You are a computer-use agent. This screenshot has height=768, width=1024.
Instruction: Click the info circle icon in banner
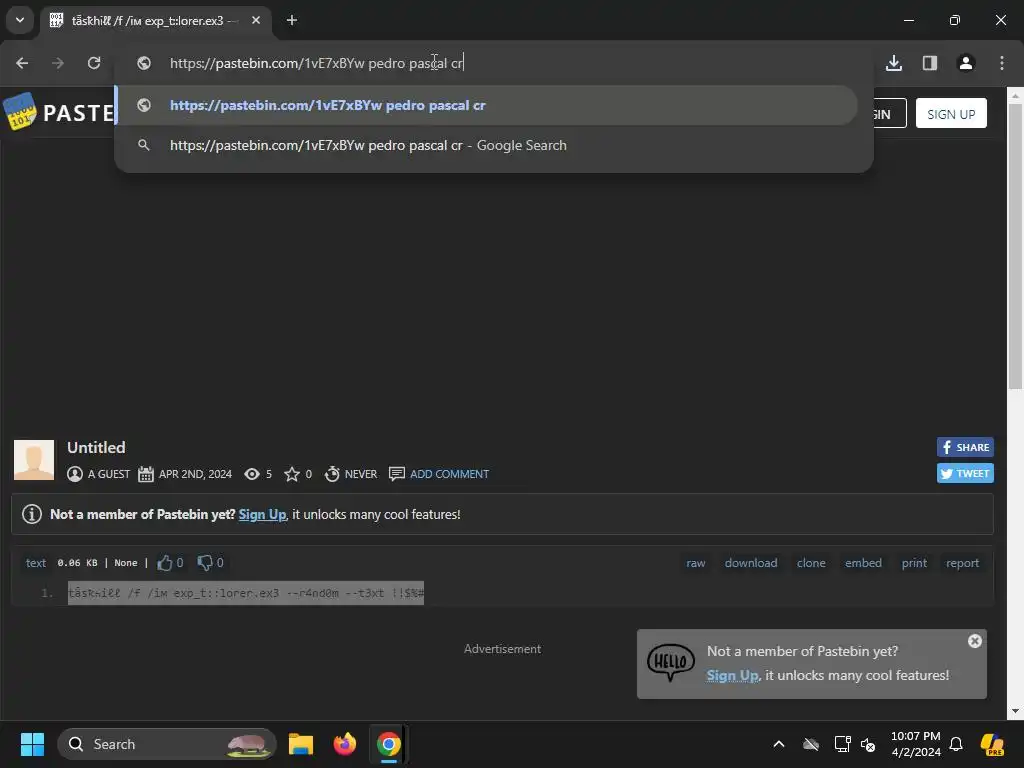pyautogui.click(x=32, y=515)
